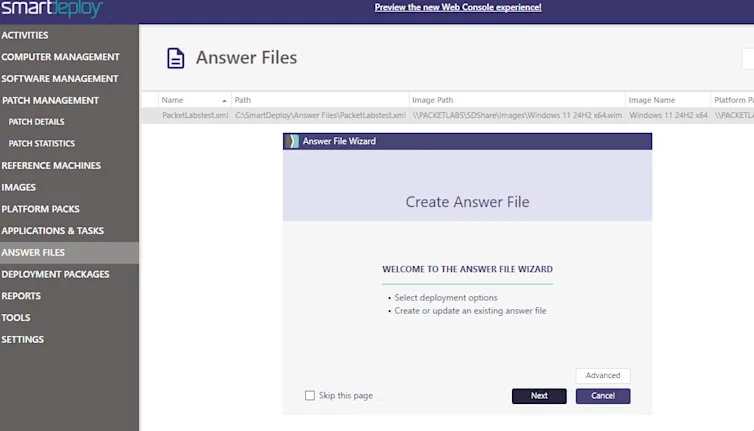Viewport: 754px width, 431px height.
Task: Open the Reports section
Action: pyautogui.click(x=21, y=296)
